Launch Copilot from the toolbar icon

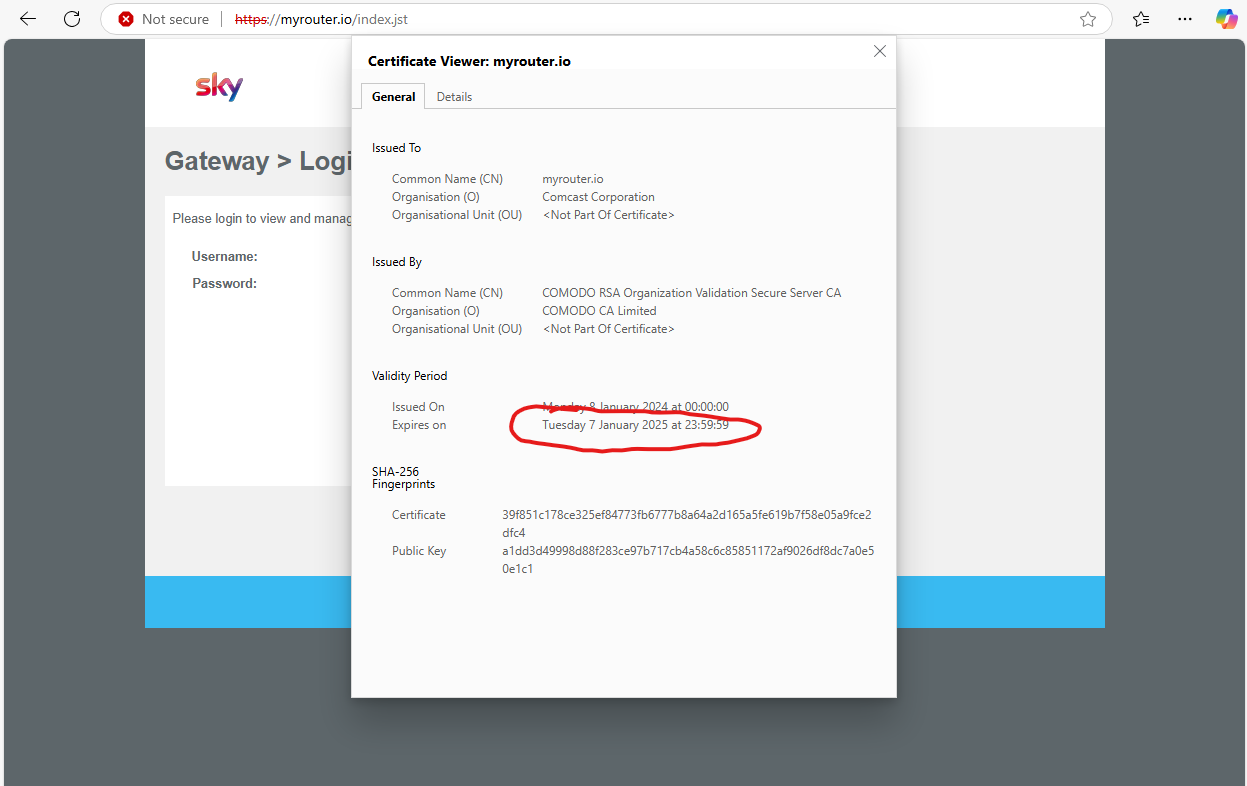click(1226, 19)
